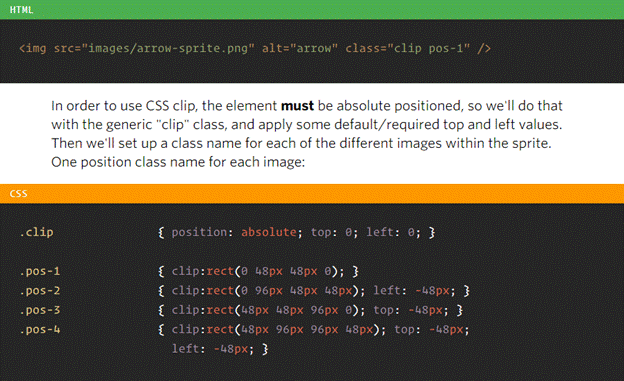Click "top: 0;" in the .clip rule
624x381 pixels.
334,232
